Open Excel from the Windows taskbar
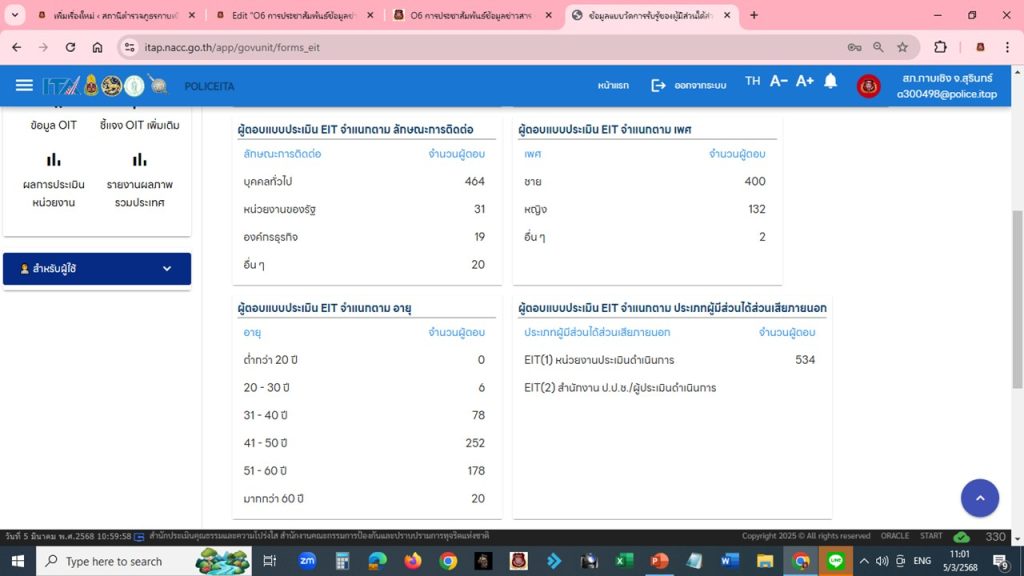 click(x=624, y=561)
